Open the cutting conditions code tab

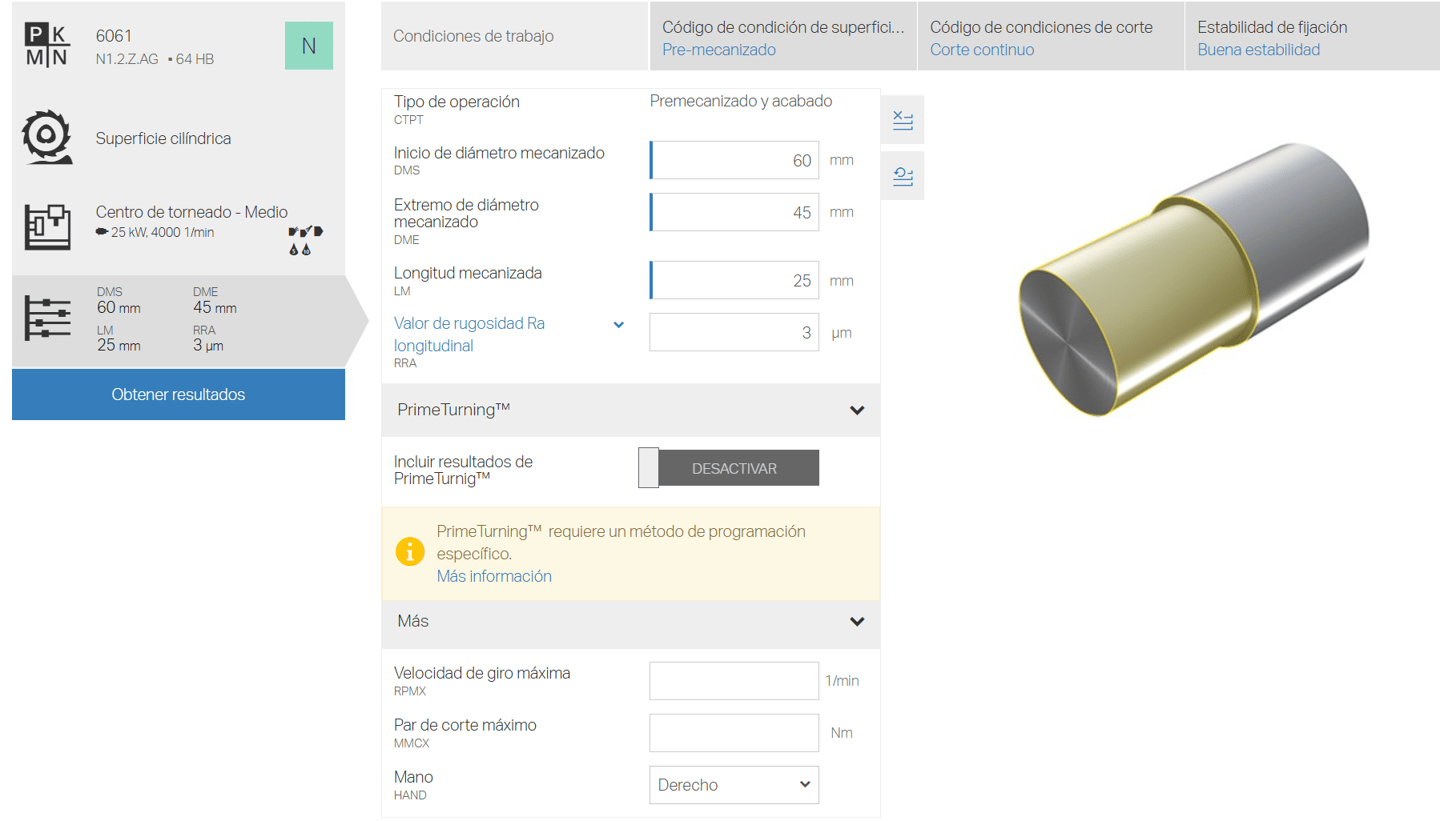[x=1052, y=37]
